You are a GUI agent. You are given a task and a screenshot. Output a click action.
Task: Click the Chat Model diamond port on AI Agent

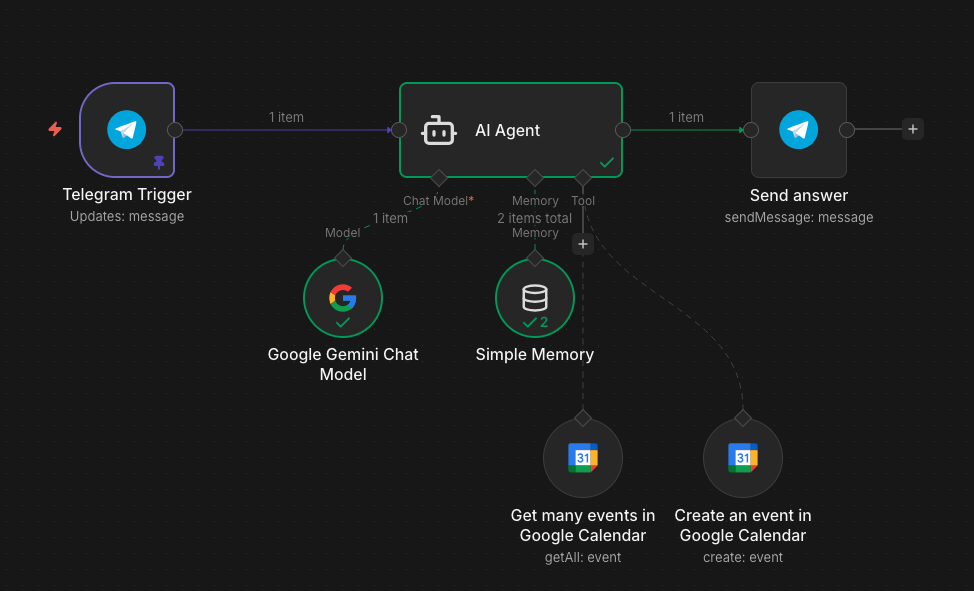point(439,178)
